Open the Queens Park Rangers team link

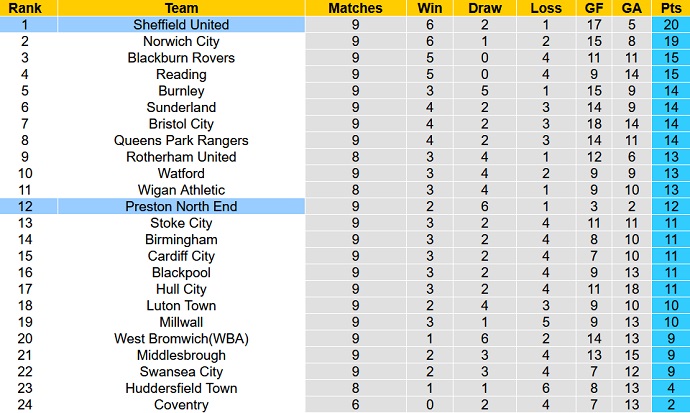(x=181, y=140)
